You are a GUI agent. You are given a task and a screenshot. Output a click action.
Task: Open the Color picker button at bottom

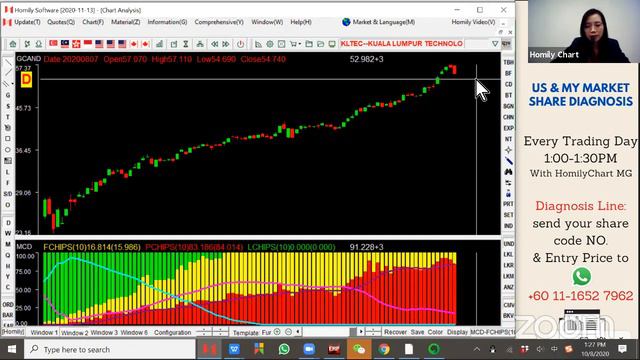coord(435,332)
